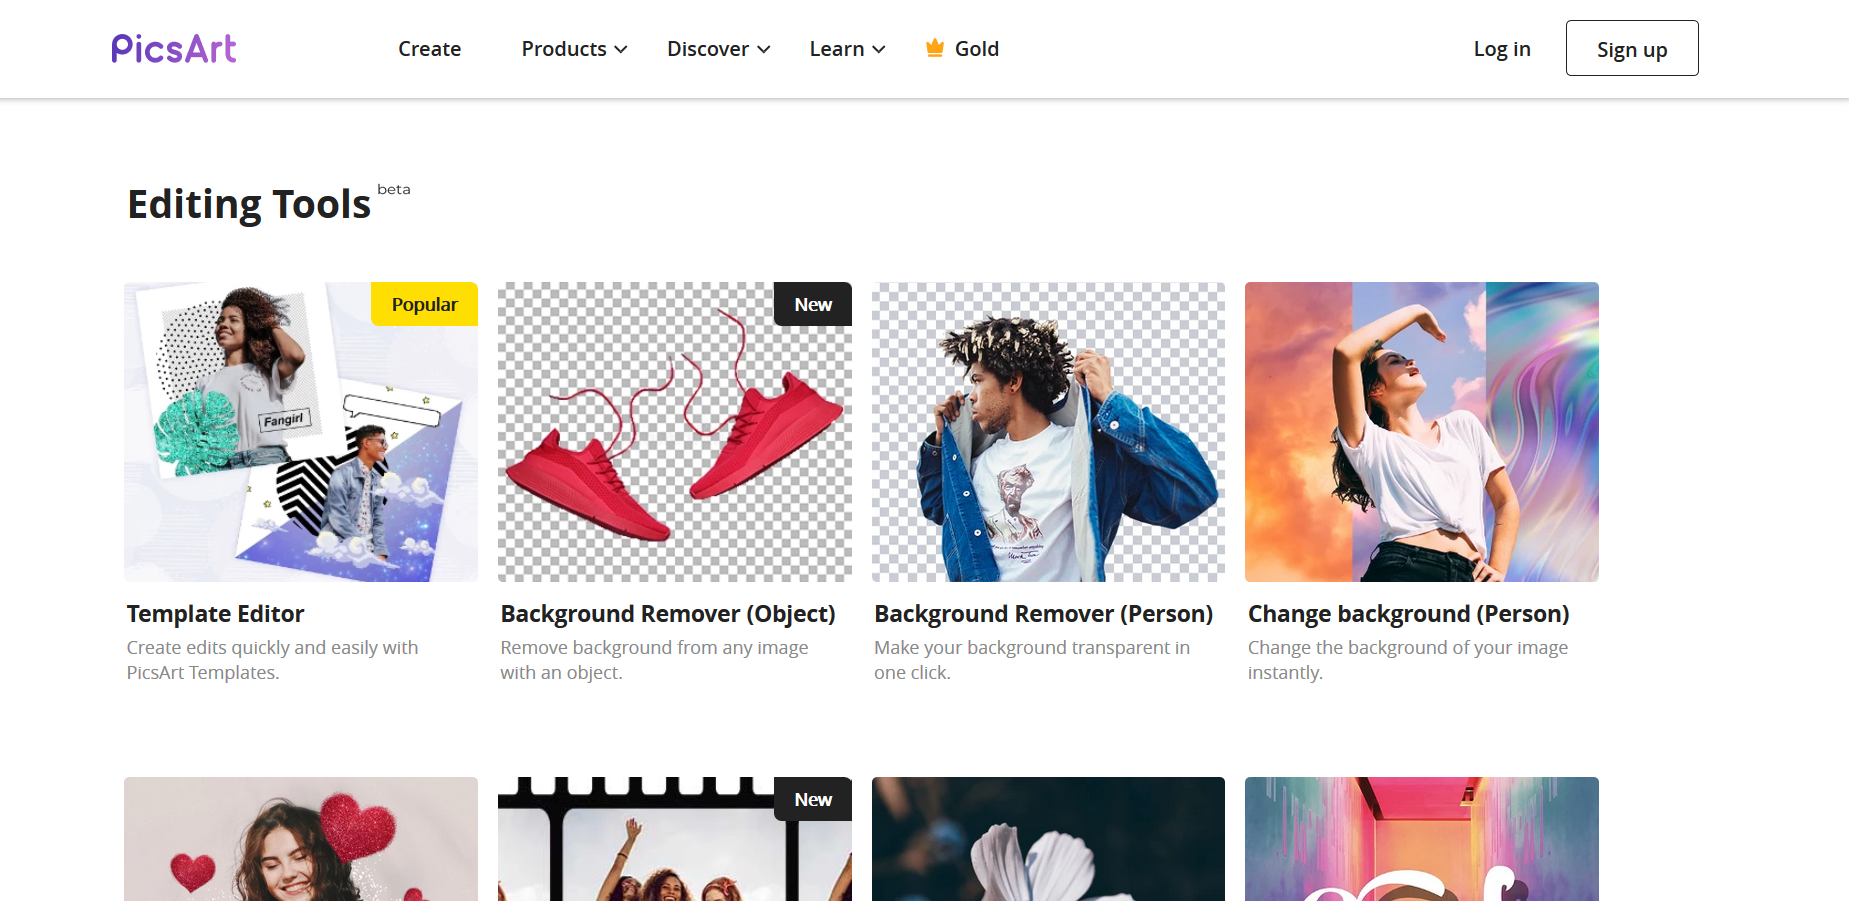Expand the Products dropdown
1849x901 pixels.
574,49
